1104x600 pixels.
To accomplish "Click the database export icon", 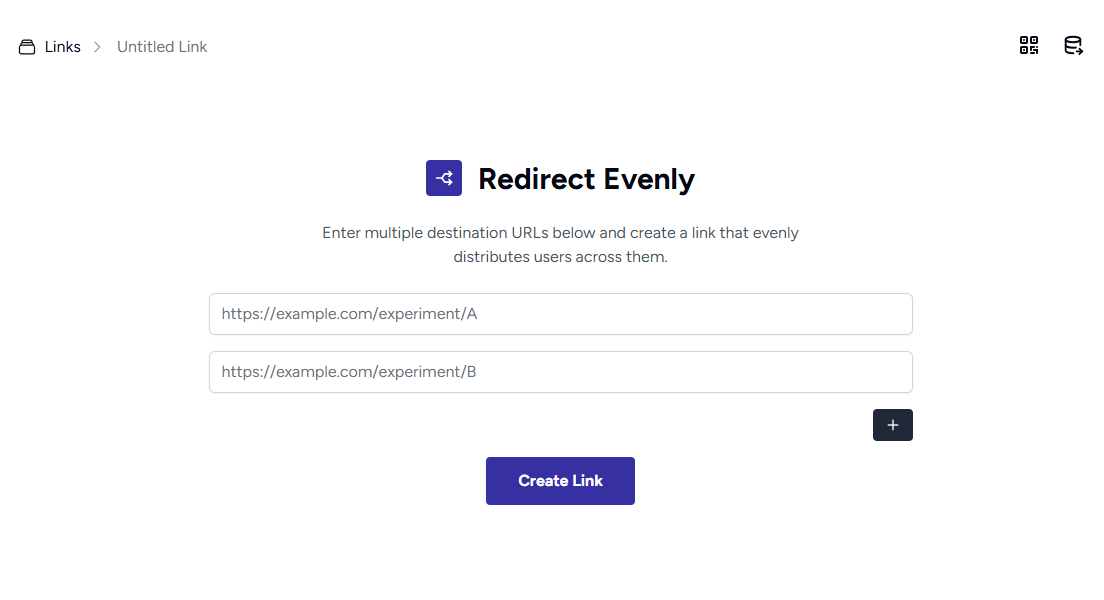I will pos(1072,45).
